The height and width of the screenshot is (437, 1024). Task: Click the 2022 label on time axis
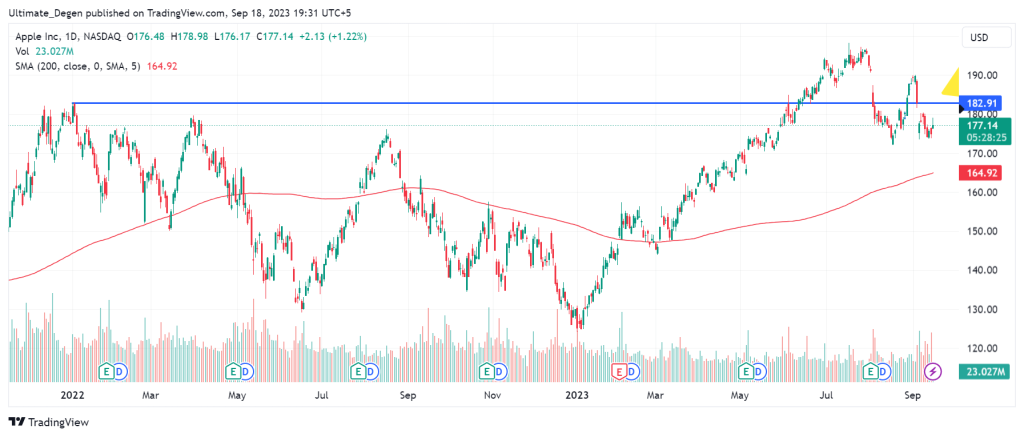71,395
